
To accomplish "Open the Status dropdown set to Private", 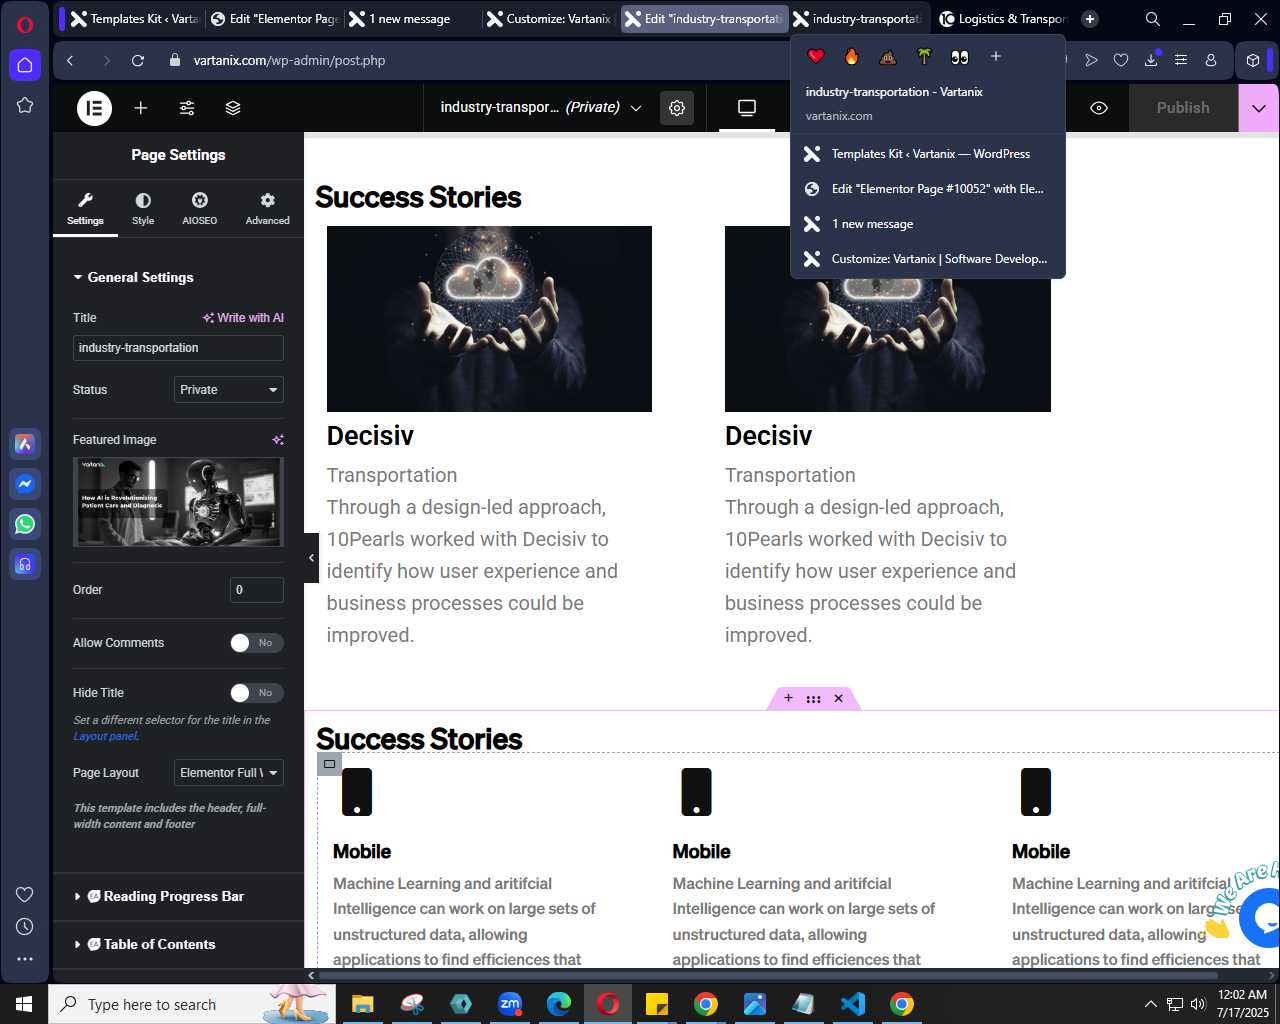I will tap(229, 390).
